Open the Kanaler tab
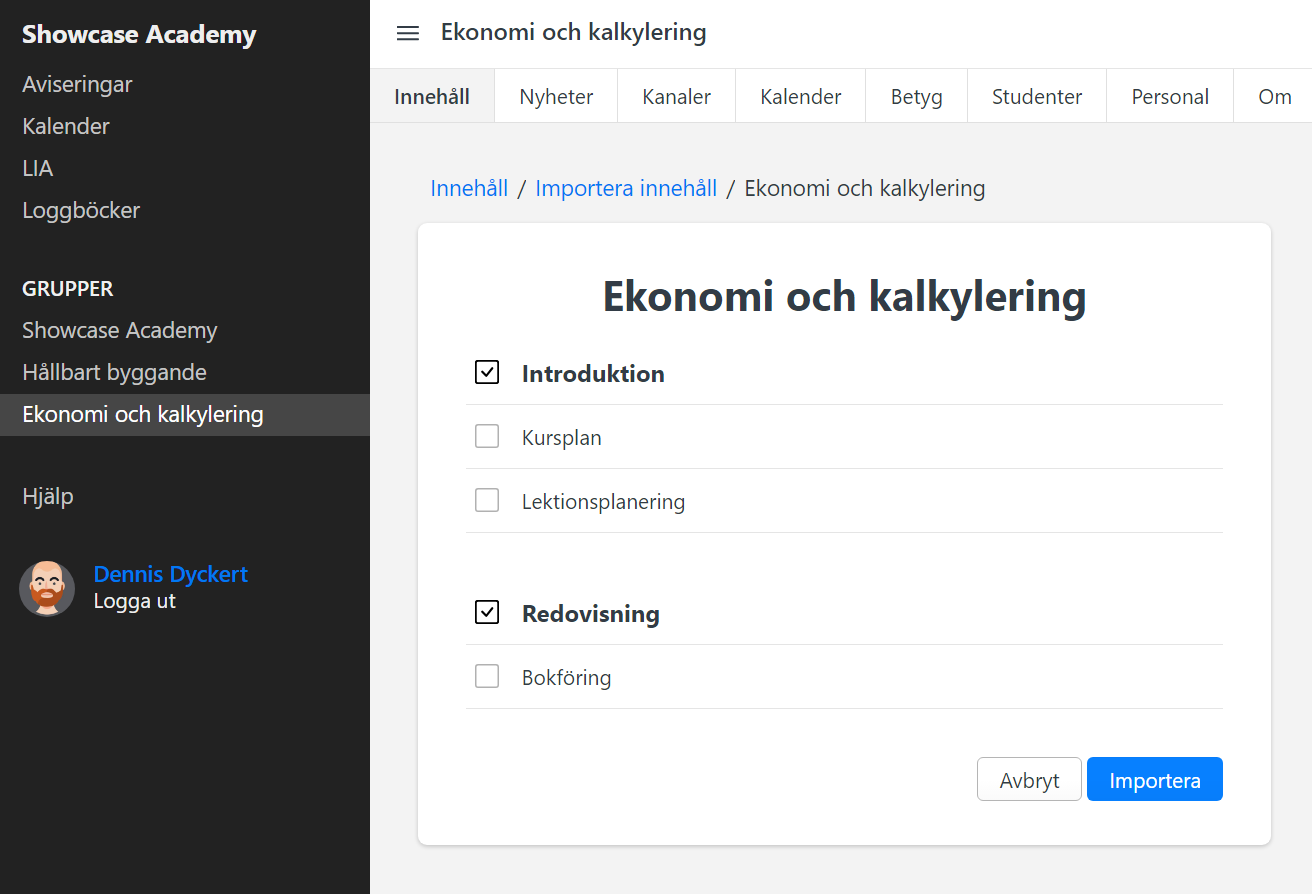The width and height of the screenshot is (1312, 894). [677, 97]
